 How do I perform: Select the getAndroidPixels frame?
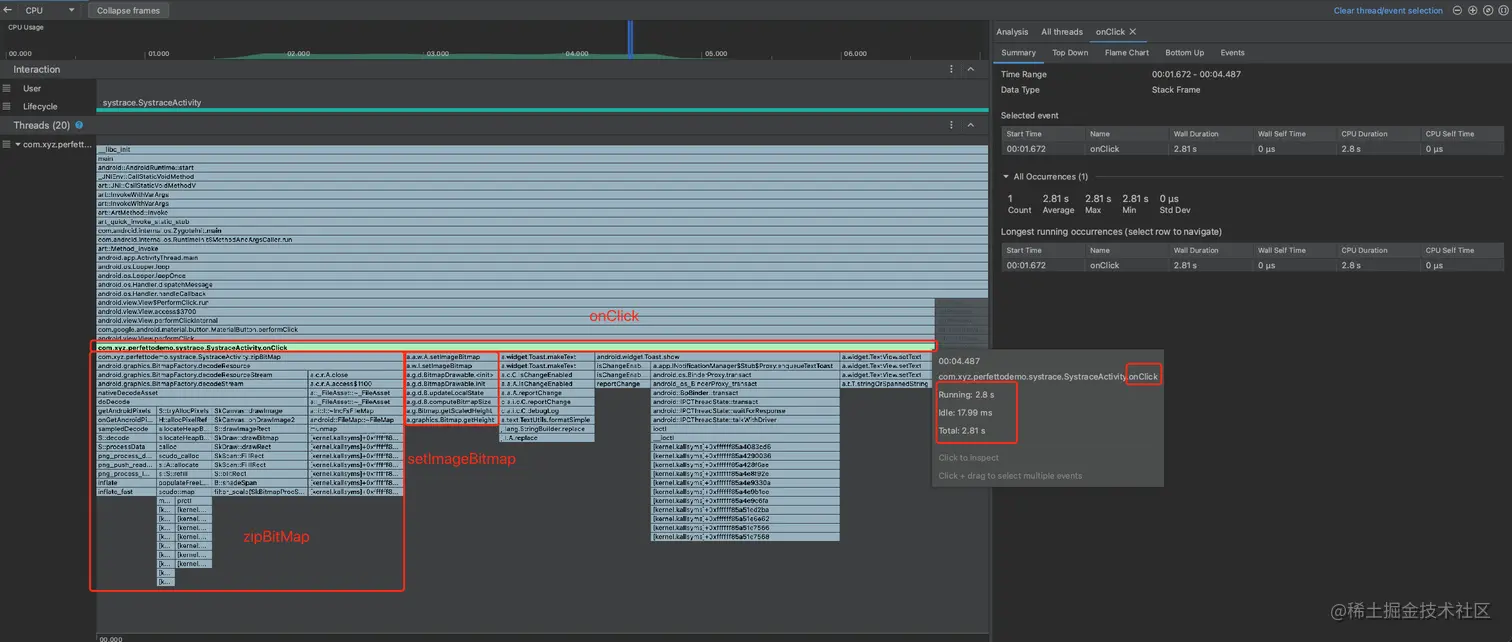[x=126, y=411]
